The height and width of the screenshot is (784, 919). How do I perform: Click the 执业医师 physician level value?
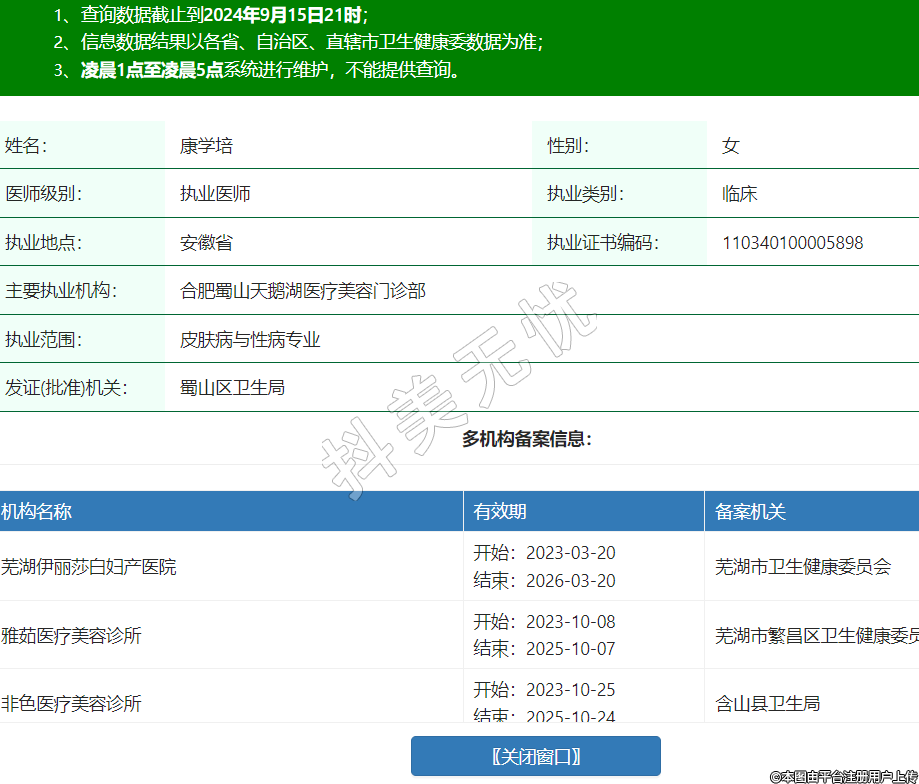(215, 194)
